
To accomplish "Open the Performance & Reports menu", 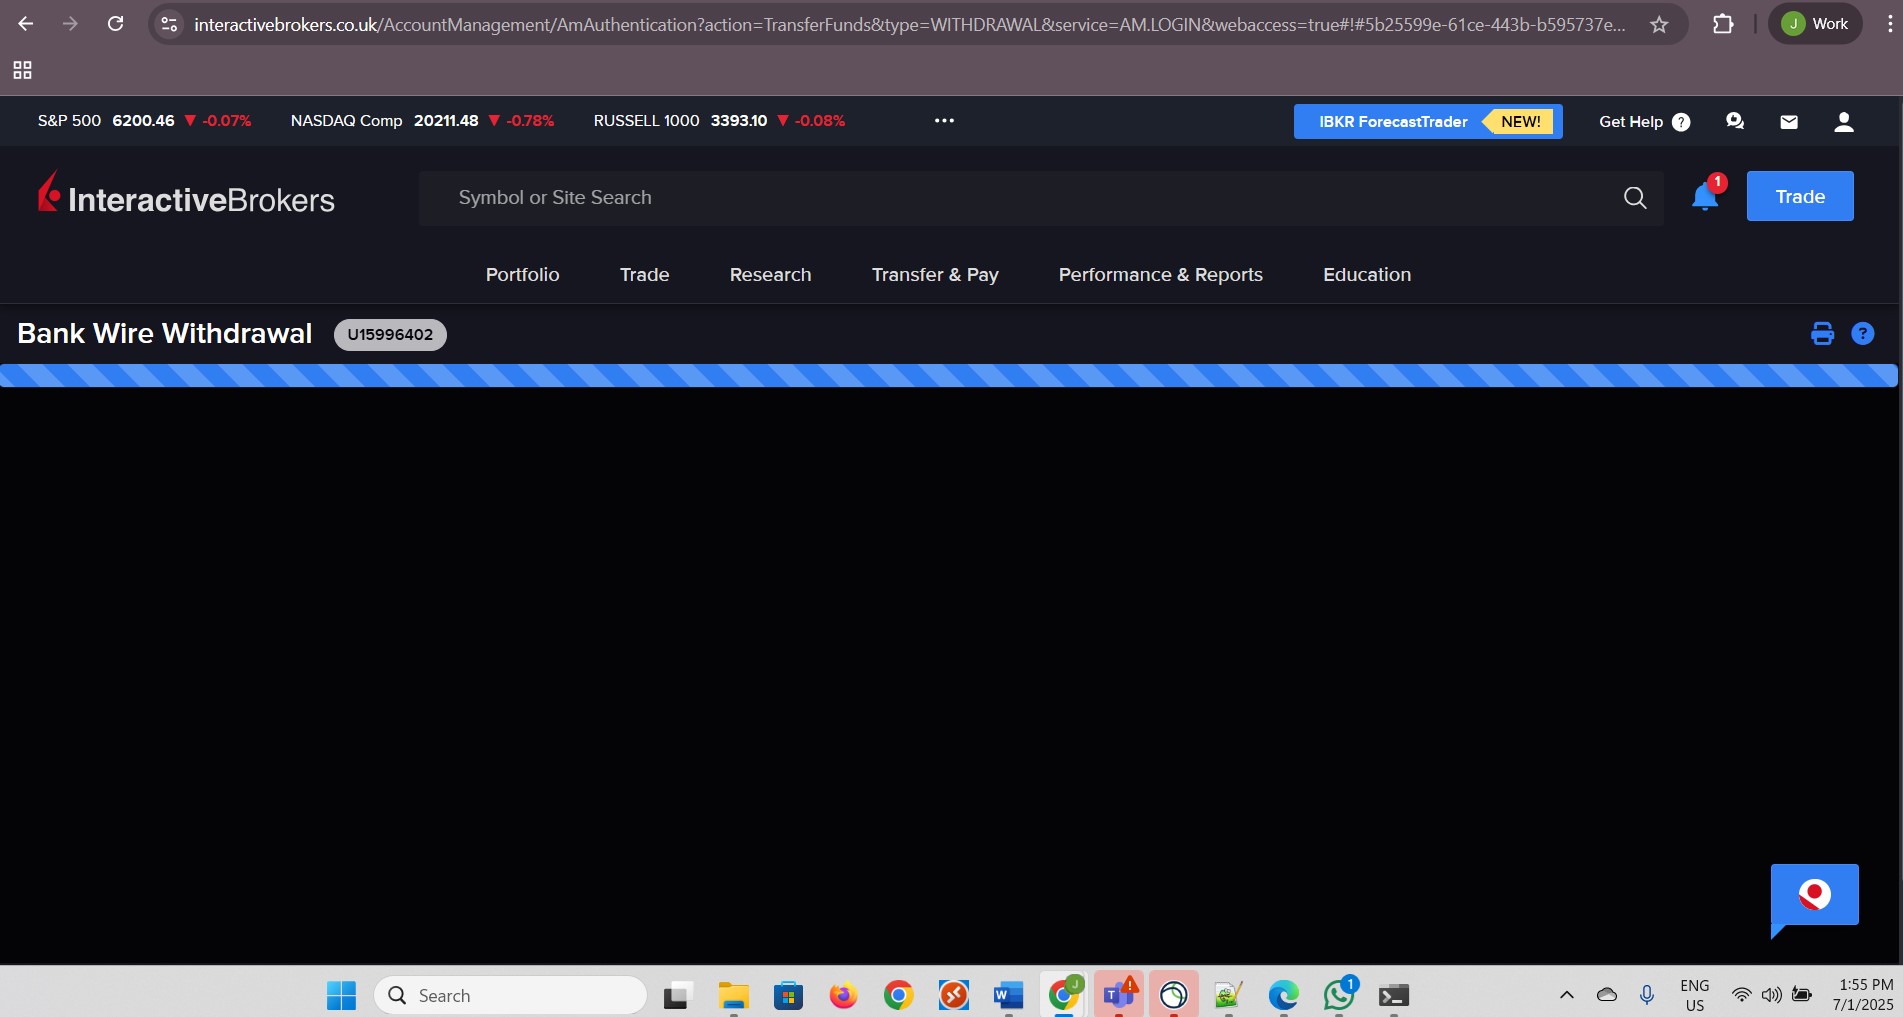I will (x=1161, y=275).
